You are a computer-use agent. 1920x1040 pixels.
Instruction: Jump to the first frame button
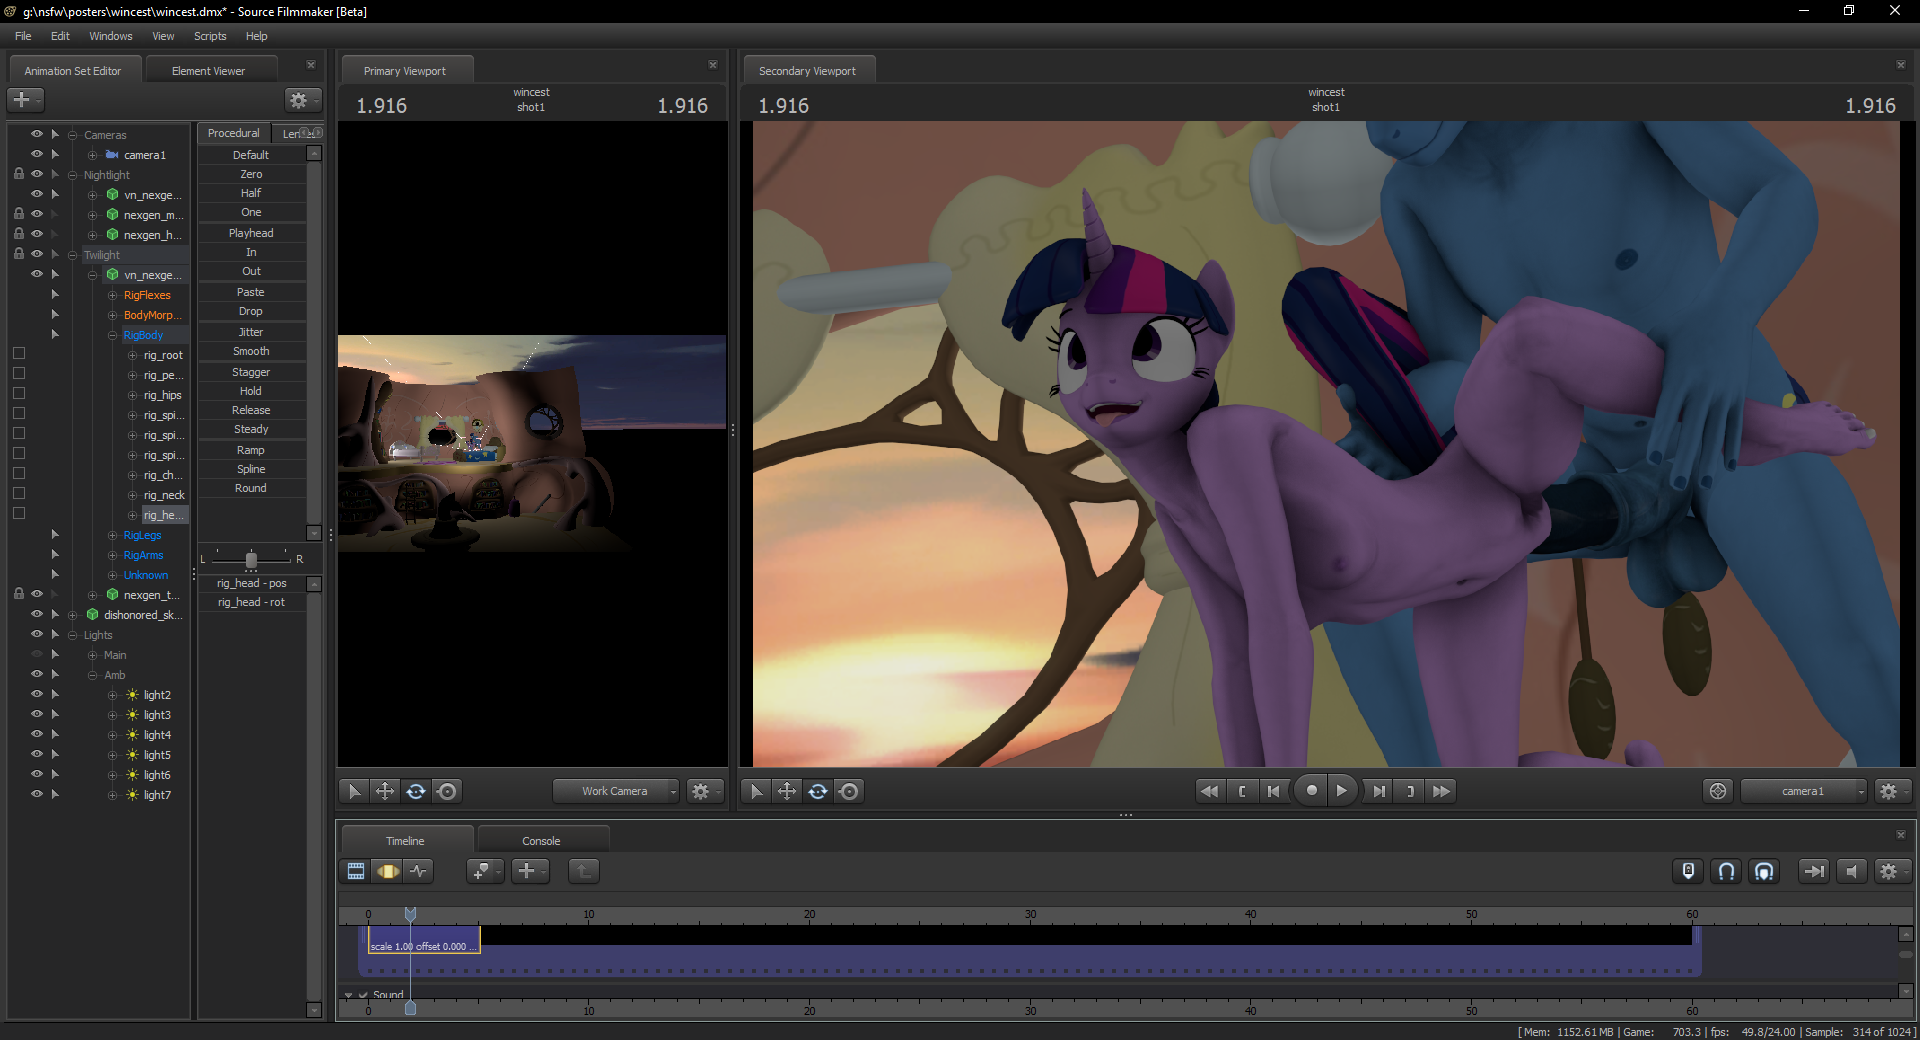click(1209, 791)
